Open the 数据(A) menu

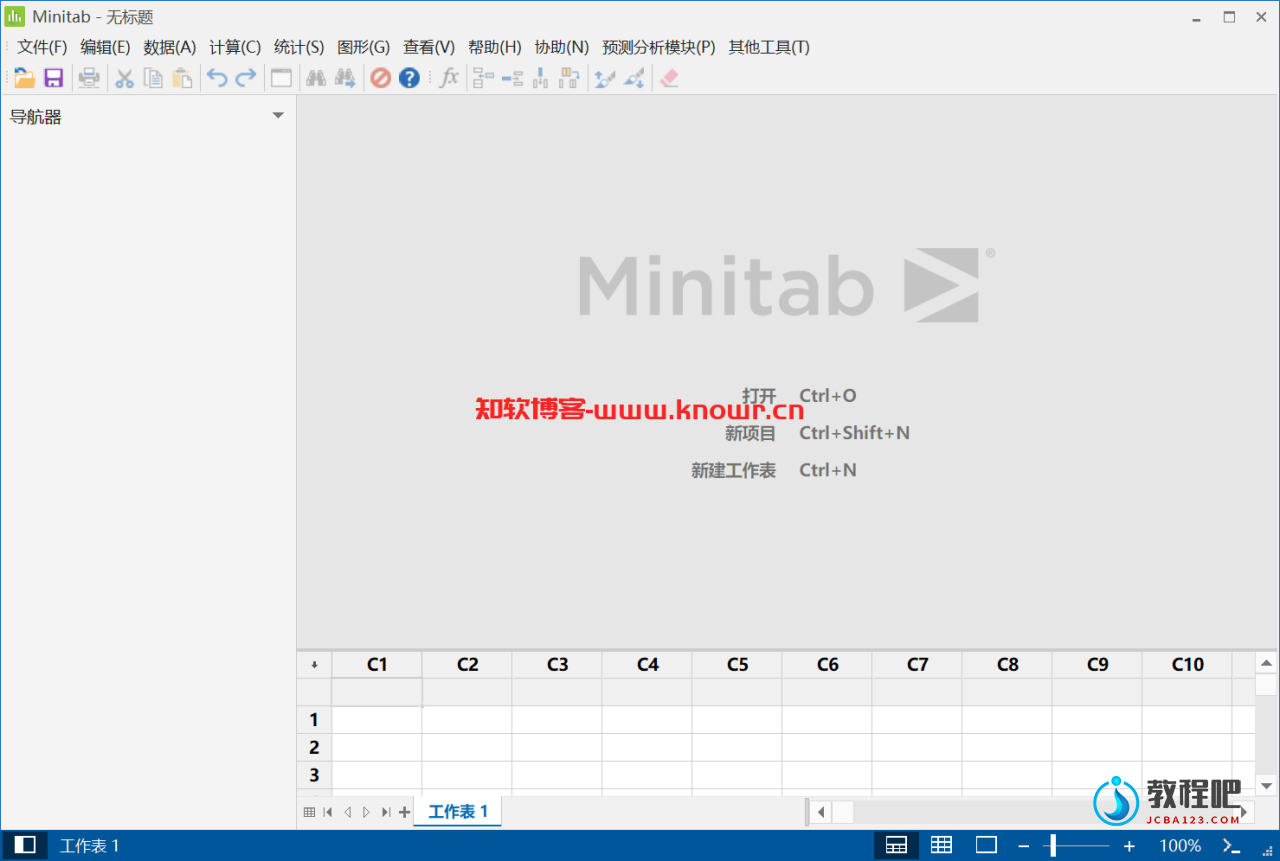tap(170, 47)
